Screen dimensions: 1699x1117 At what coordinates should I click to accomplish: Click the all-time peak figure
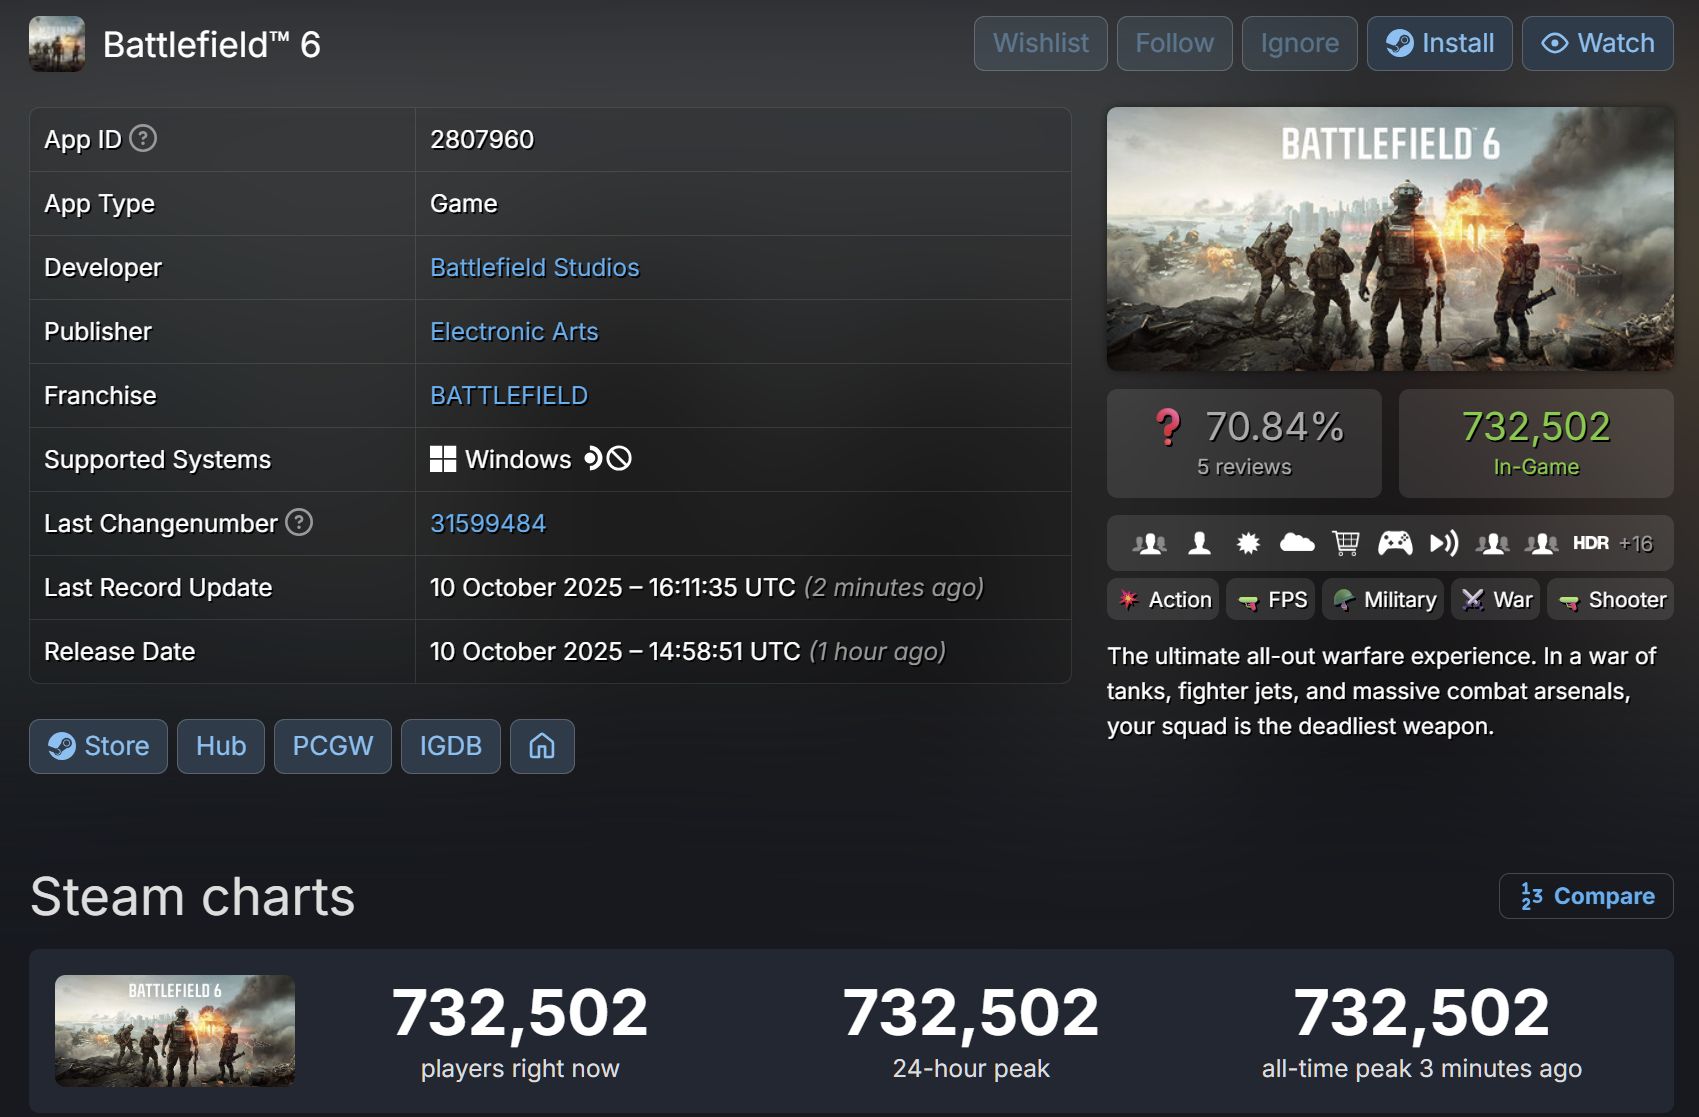click(x=1422, y=1012)
